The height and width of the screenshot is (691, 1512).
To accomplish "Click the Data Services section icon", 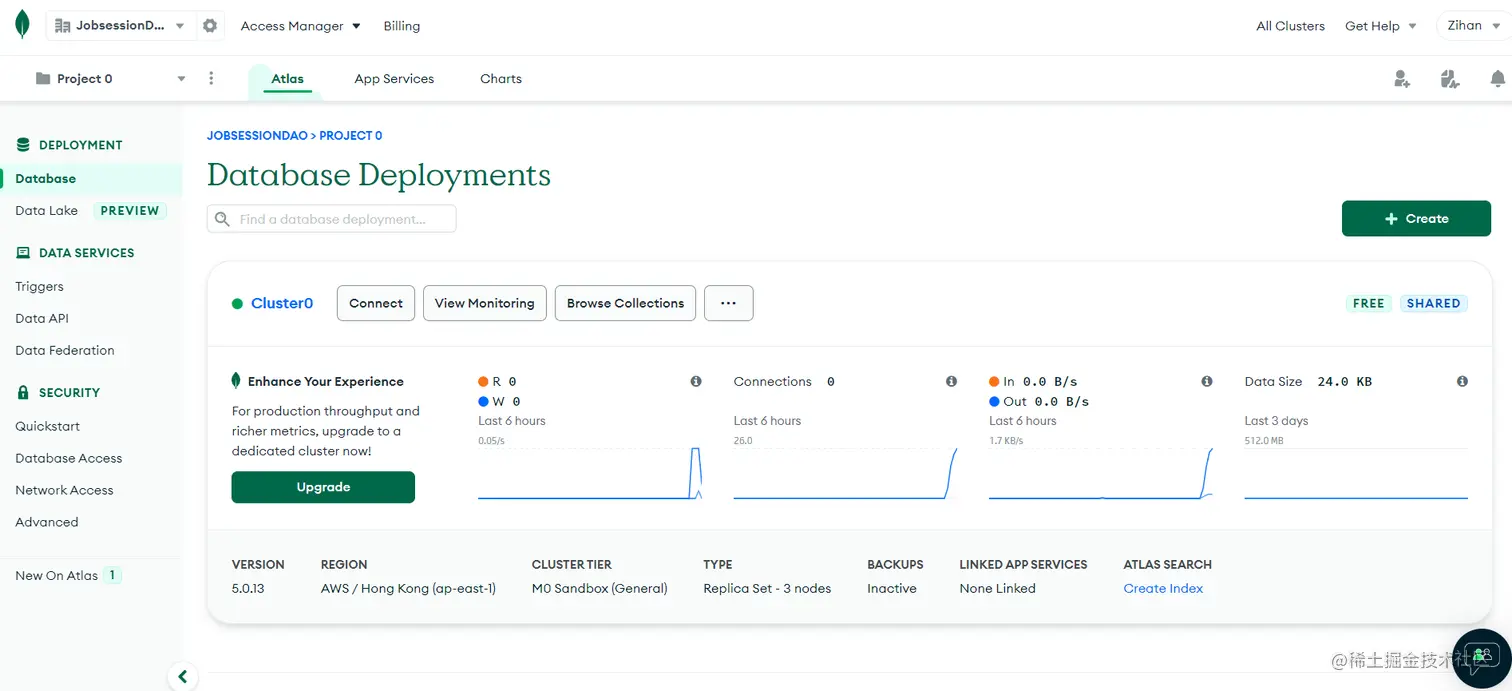I will pos(23,253).
